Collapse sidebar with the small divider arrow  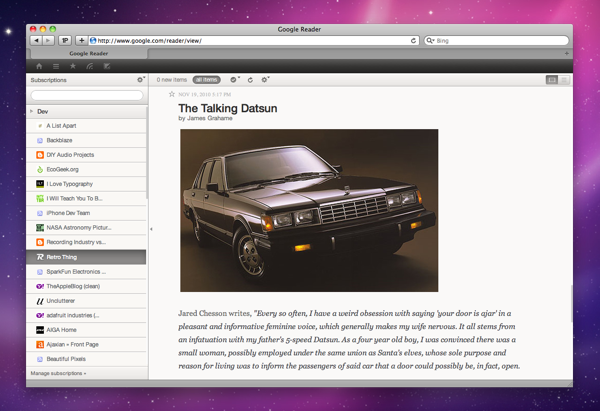tap(151, 229)
